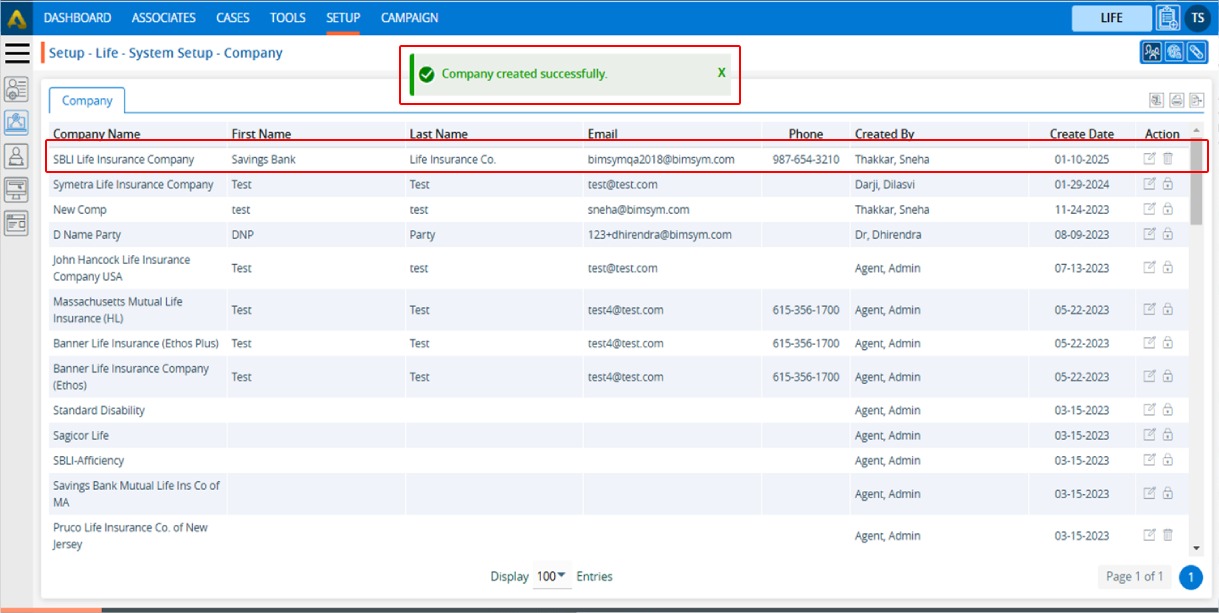Open the hamburger menu in the sidebar

17,53
